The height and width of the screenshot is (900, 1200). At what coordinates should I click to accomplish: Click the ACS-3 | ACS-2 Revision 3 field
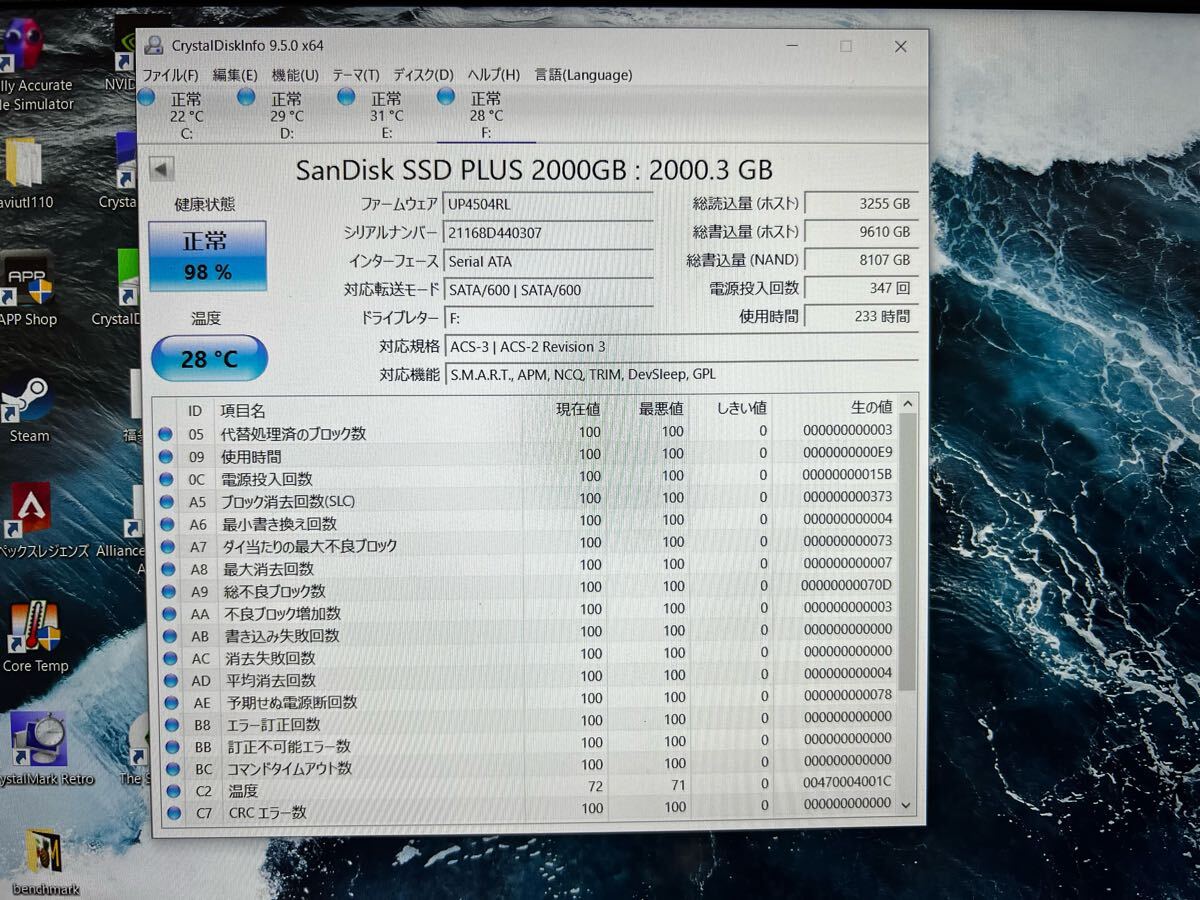coord(680,347)
